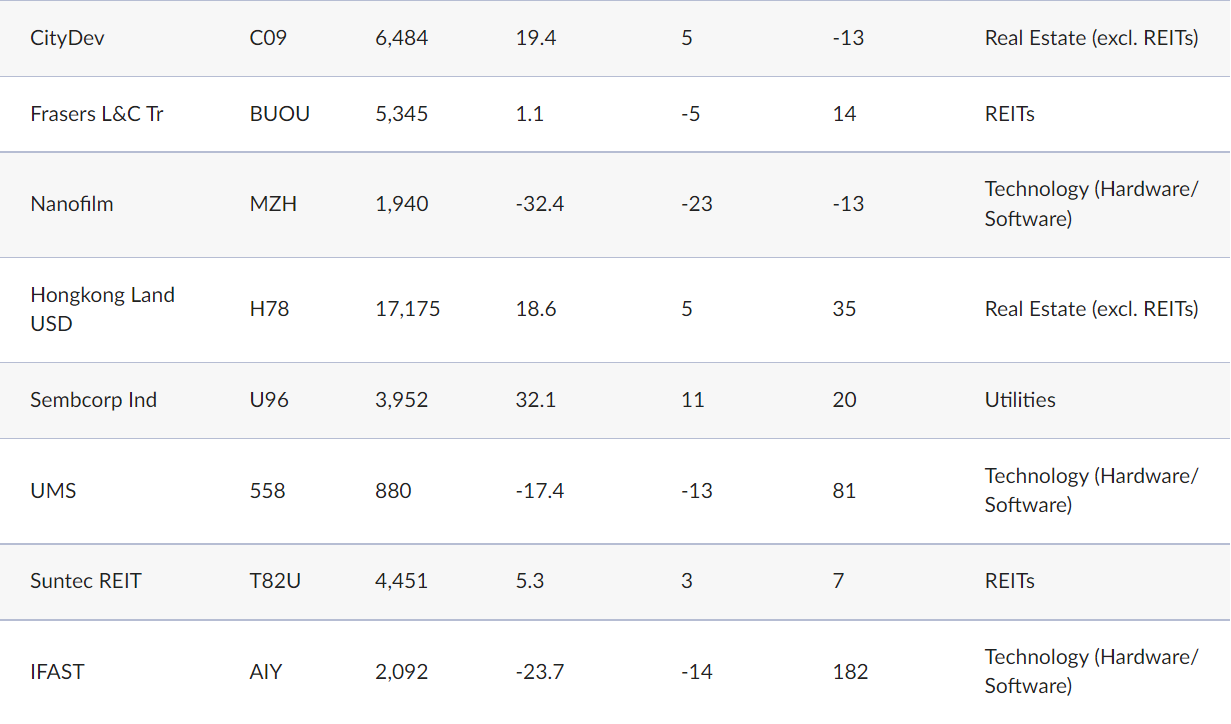The image size is (1231, 724).
Task: Click the UMS stock name
Action: tap(53, 491)
